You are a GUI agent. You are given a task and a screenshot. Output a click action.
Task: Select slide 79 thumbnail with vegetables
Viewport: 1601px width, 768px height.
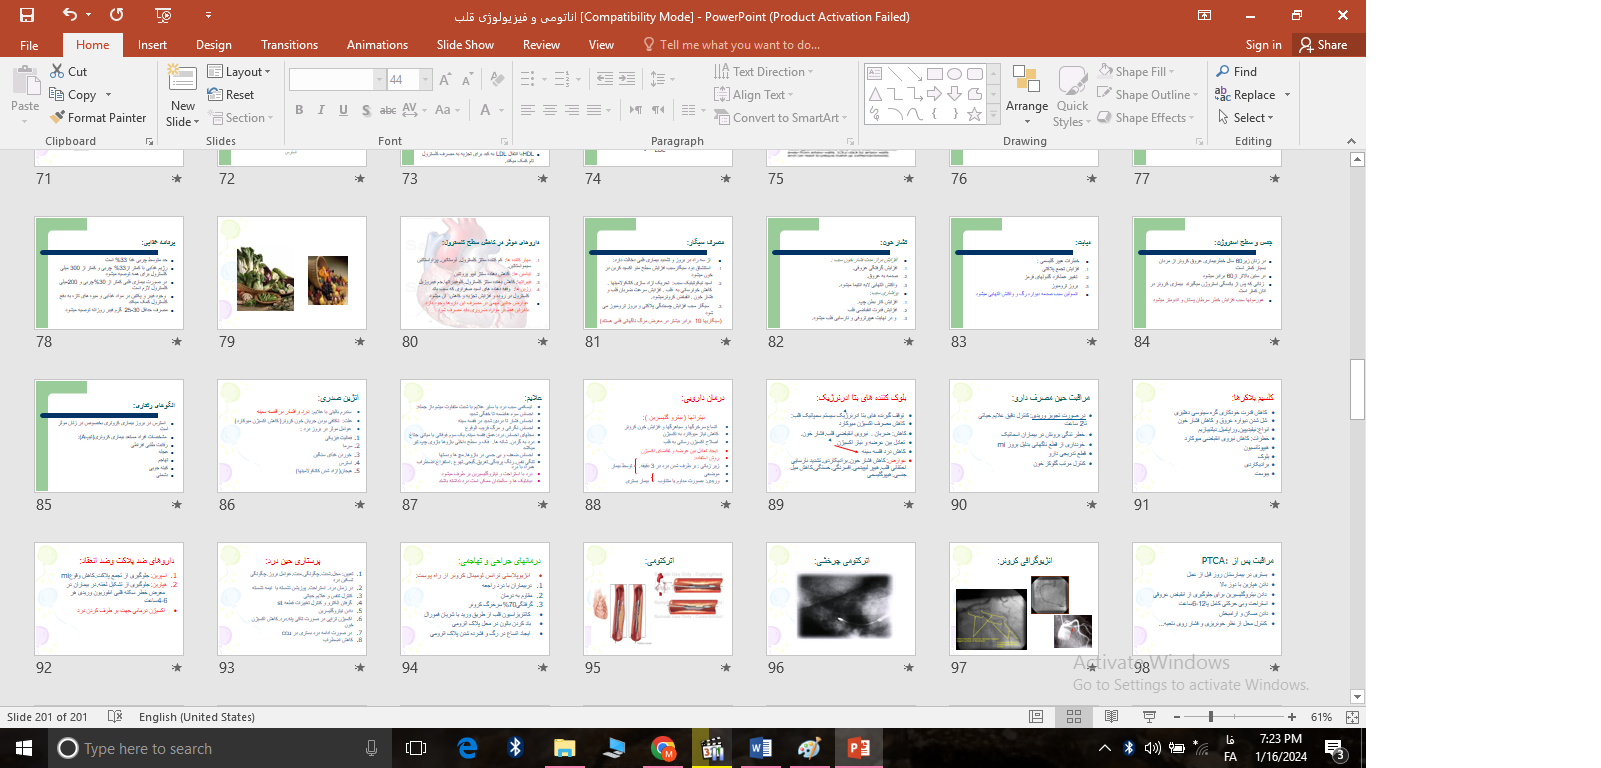coord(292,273)
